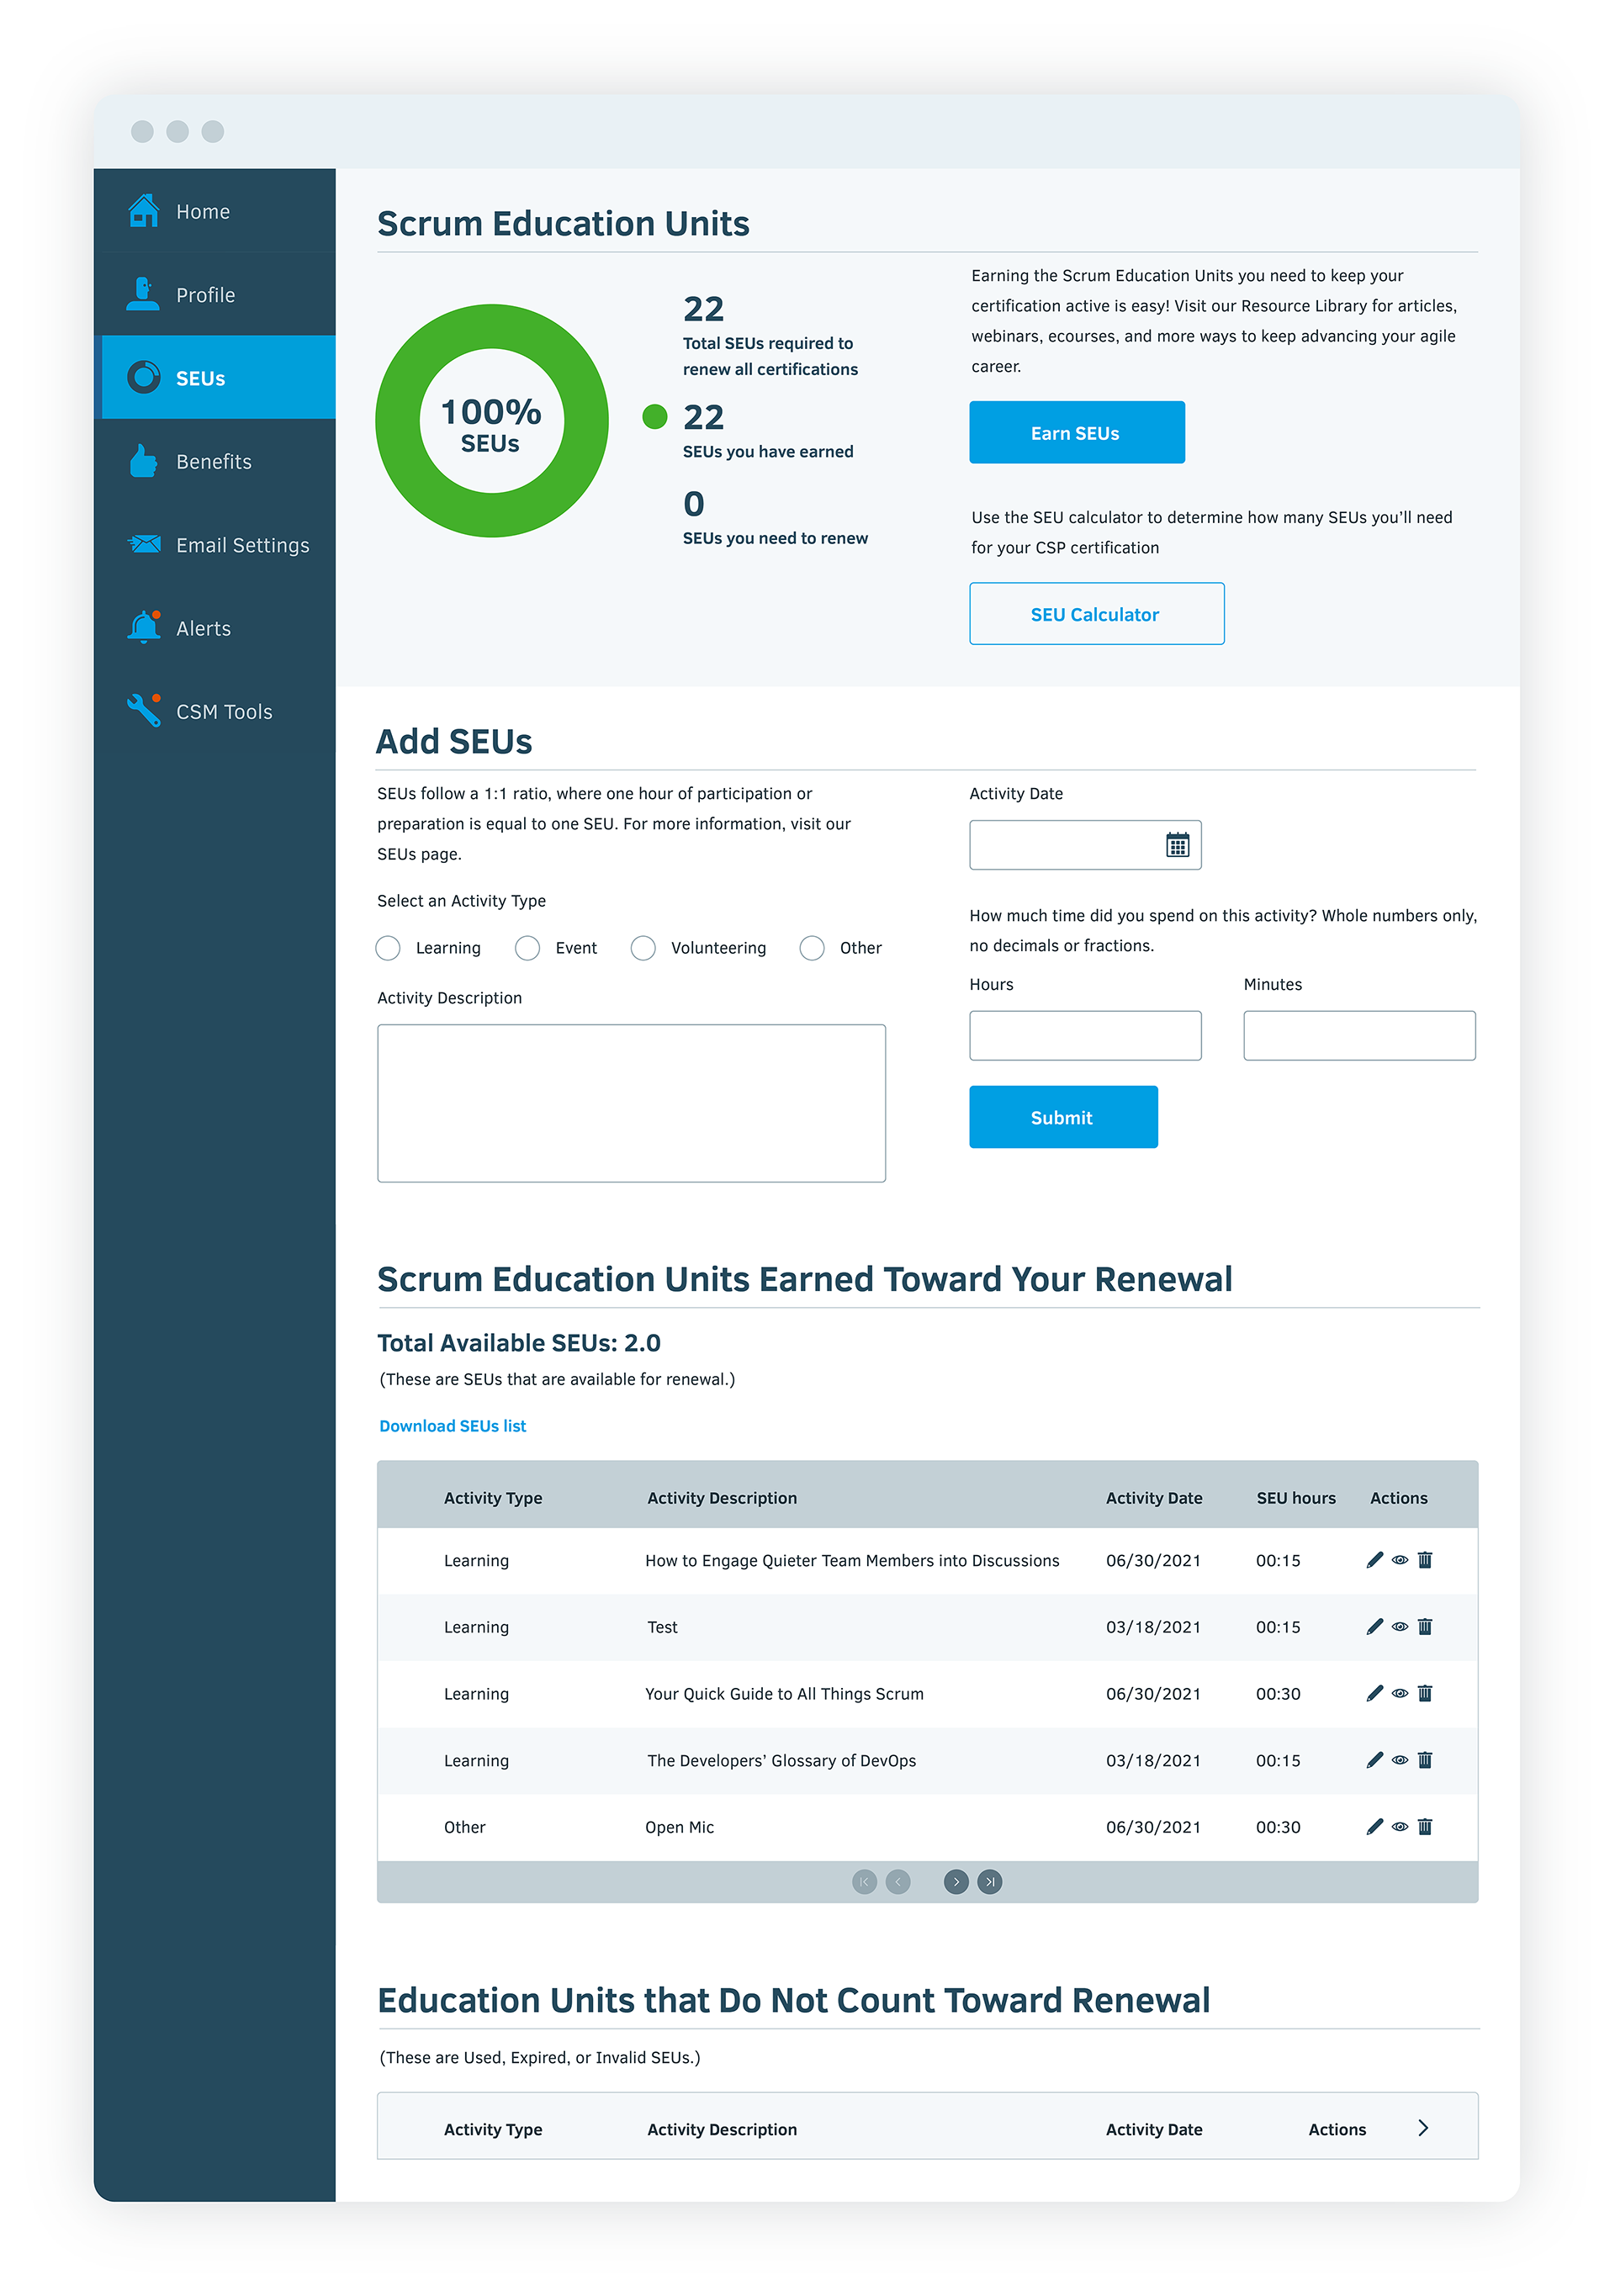Click into the Activity Date field

1085,845
